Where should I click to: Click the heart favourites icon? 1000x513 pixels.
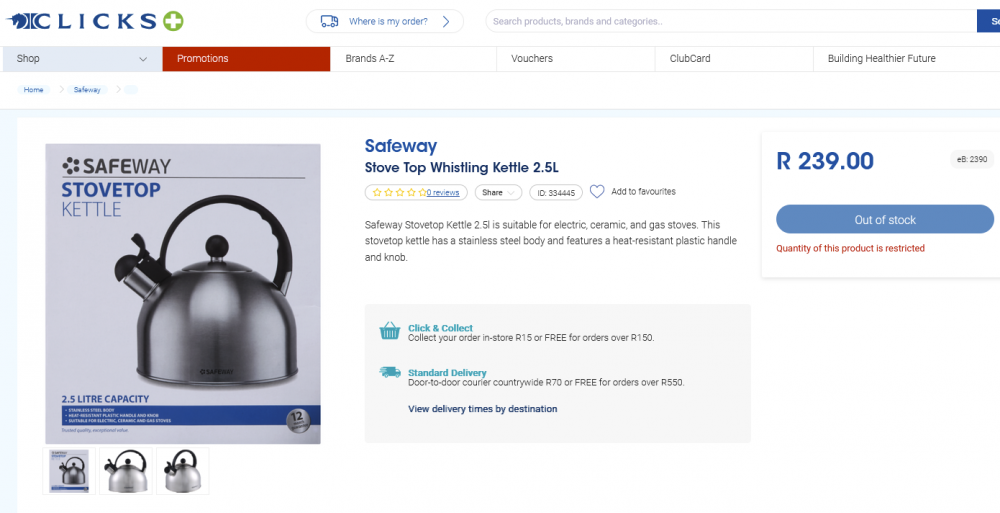(597, 191)
